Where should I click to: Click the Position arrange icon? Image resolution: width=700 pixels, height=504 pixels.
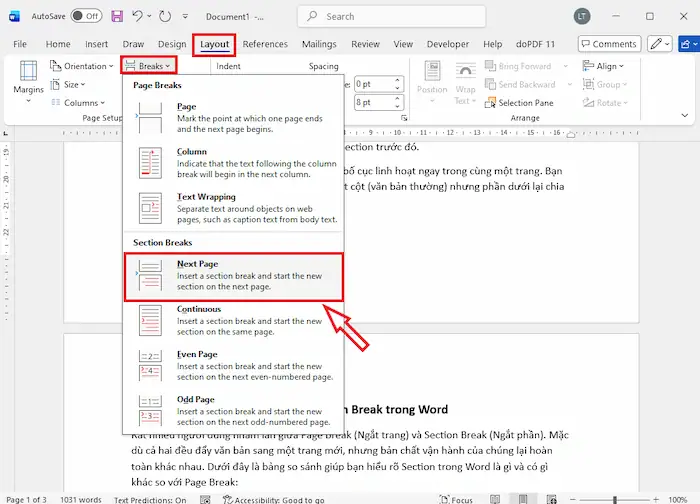432,82
